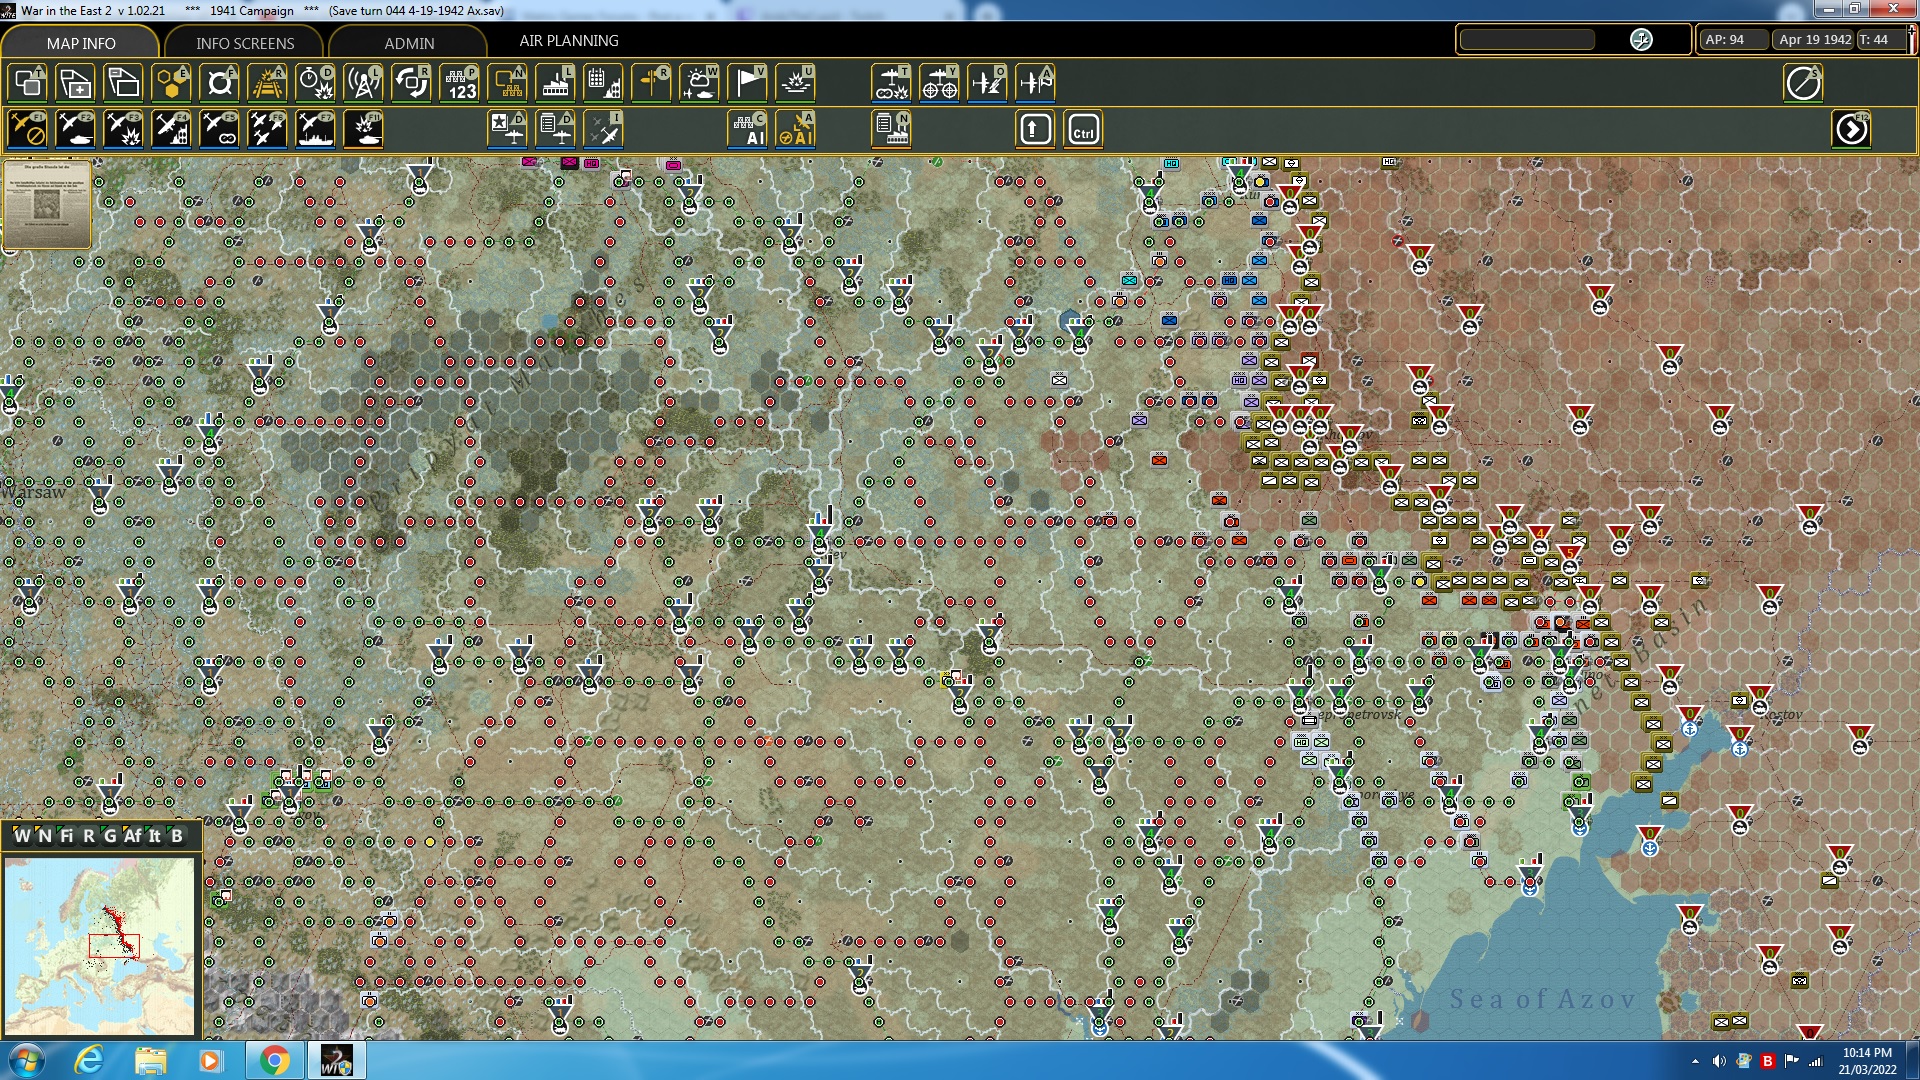Toggle the 123 unit numbers icon

(x=460, y=83)
